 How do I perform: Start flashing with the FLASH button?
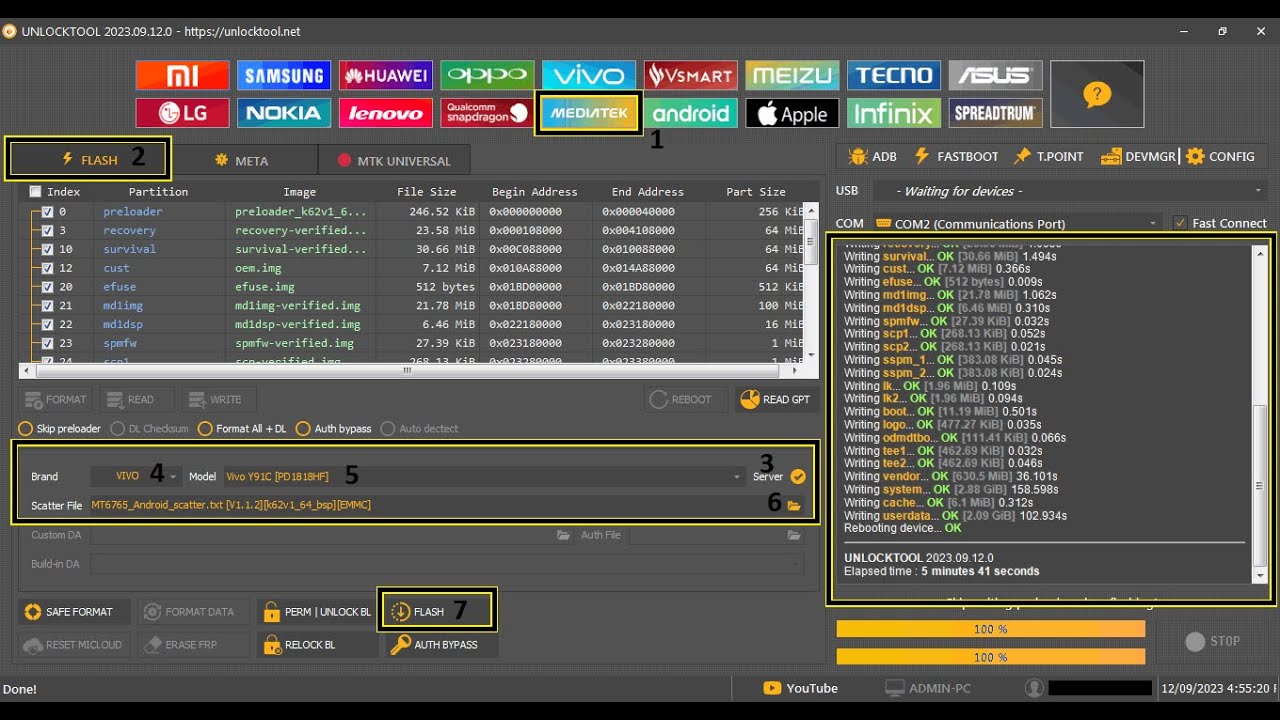tap(437, 612)
